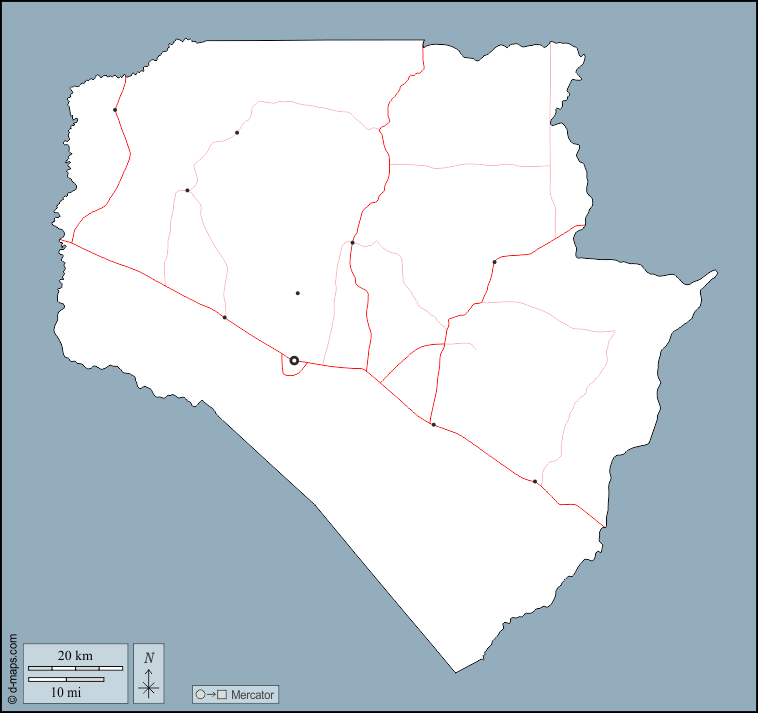Screen dimensions: 758x713
Task: Click the letter N above the compass
Action: coord(149,657)
